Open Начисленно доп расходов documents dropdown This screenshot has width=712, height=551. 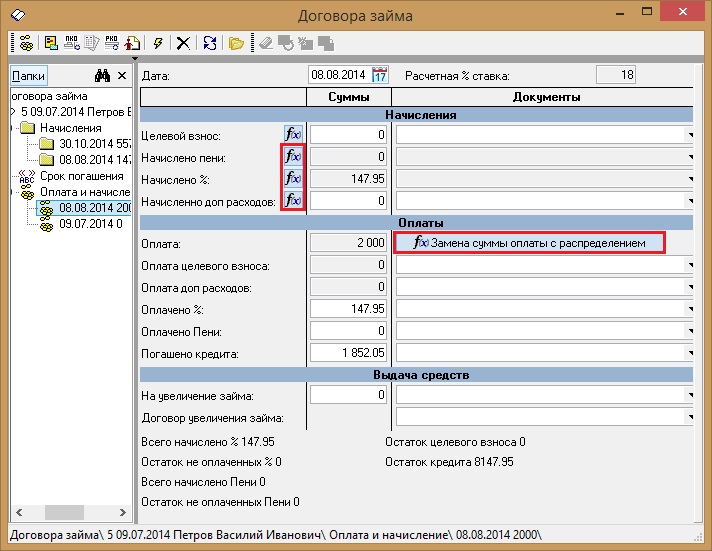pos(690,200)
